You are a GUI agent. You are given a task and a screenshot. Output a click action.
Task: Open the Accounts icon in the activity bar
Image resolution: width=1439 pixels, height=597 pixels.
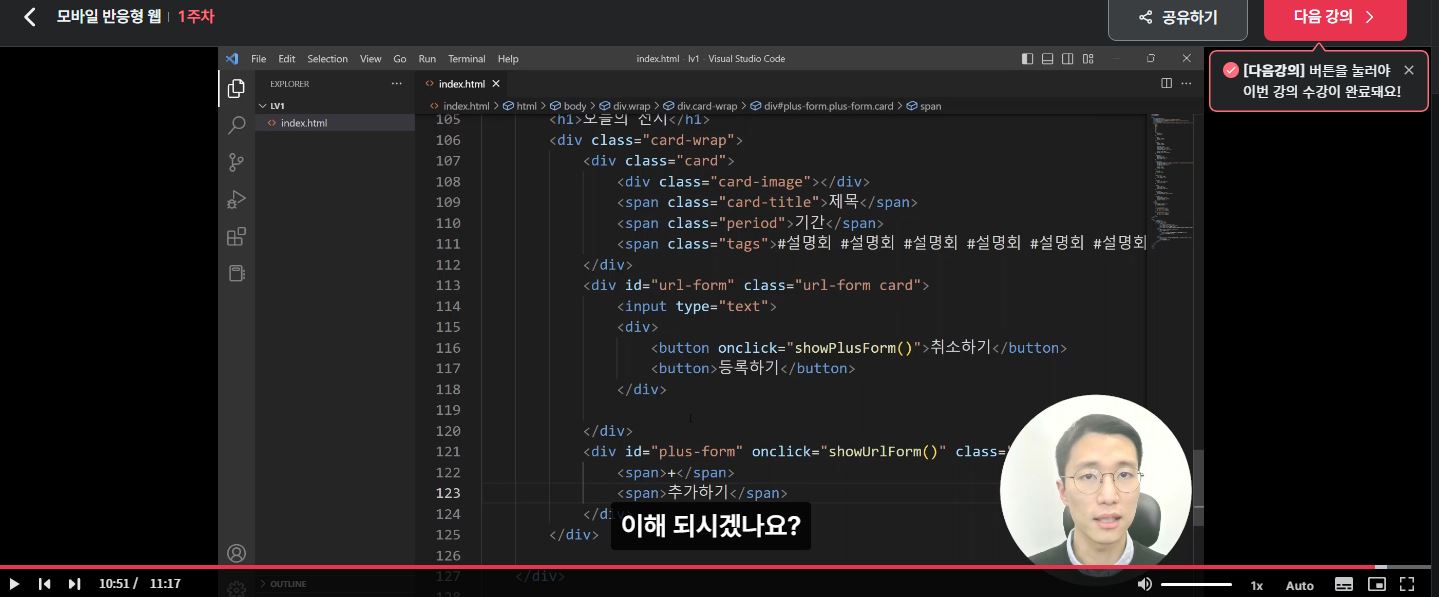point(236,553)
